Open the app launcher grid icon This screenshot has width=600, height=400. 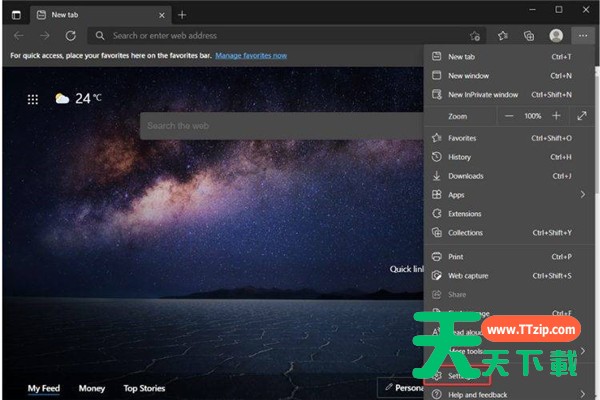pyautogui.click(x=33, y=99)
